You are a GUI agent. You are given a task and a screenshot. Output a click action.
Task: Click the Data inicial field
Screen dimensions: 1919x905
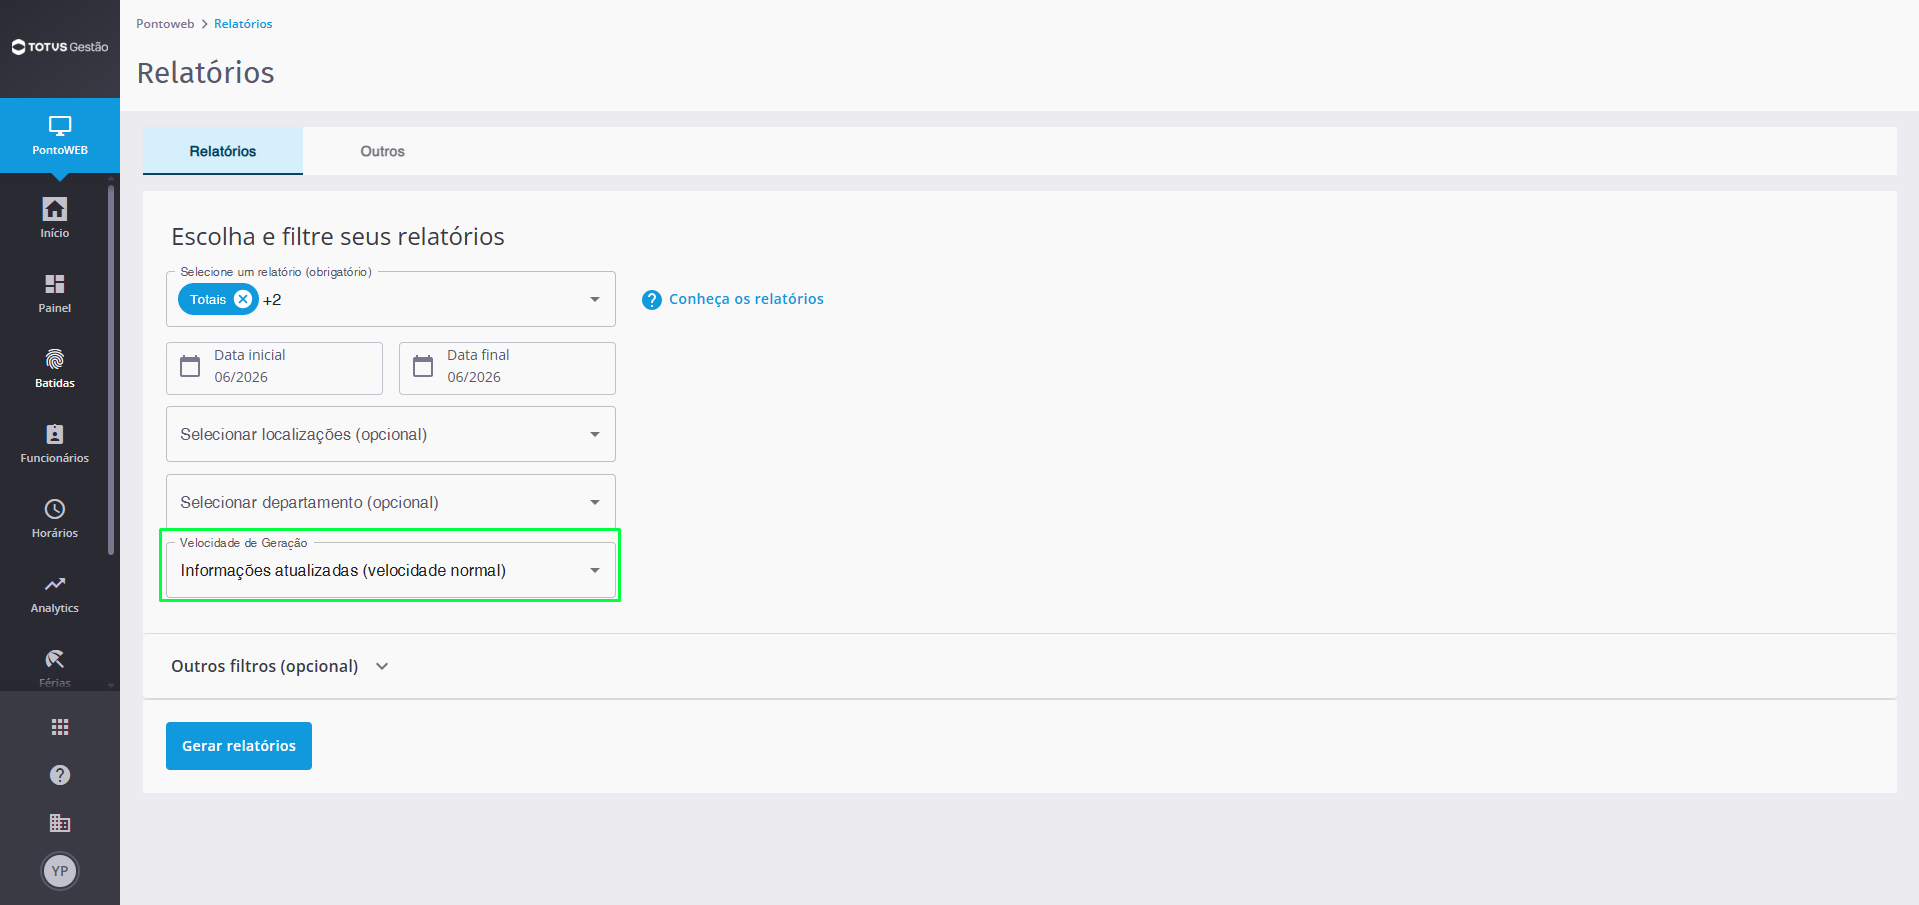274,368
